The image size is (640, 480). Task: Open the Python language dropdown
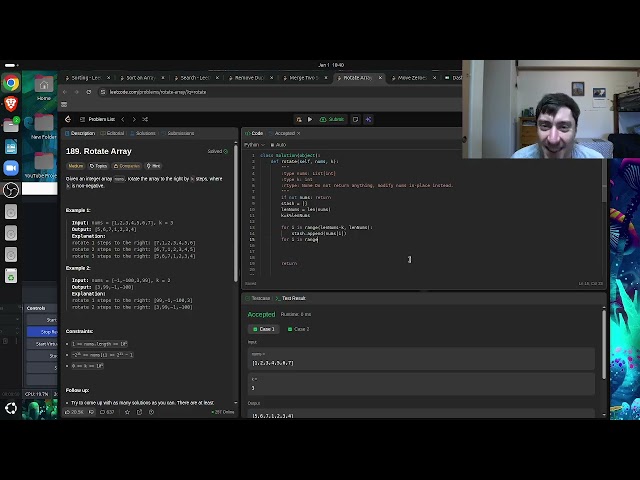[254, 144]
